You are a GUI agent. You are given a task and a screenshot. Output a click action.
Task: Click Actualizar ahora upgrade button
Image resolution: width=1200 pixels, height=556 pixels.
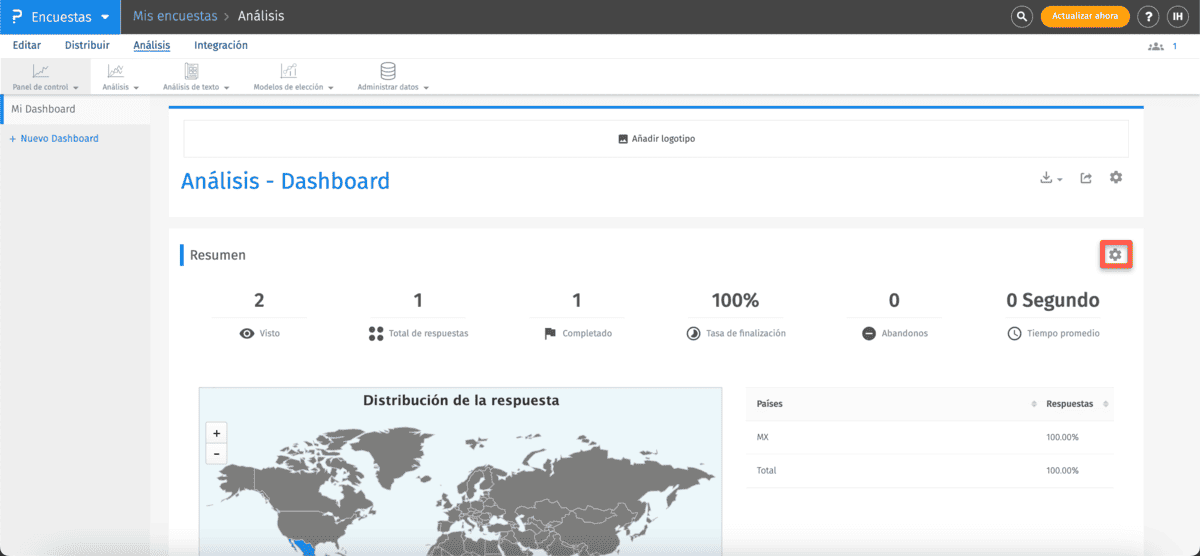tap(1085, 16)
